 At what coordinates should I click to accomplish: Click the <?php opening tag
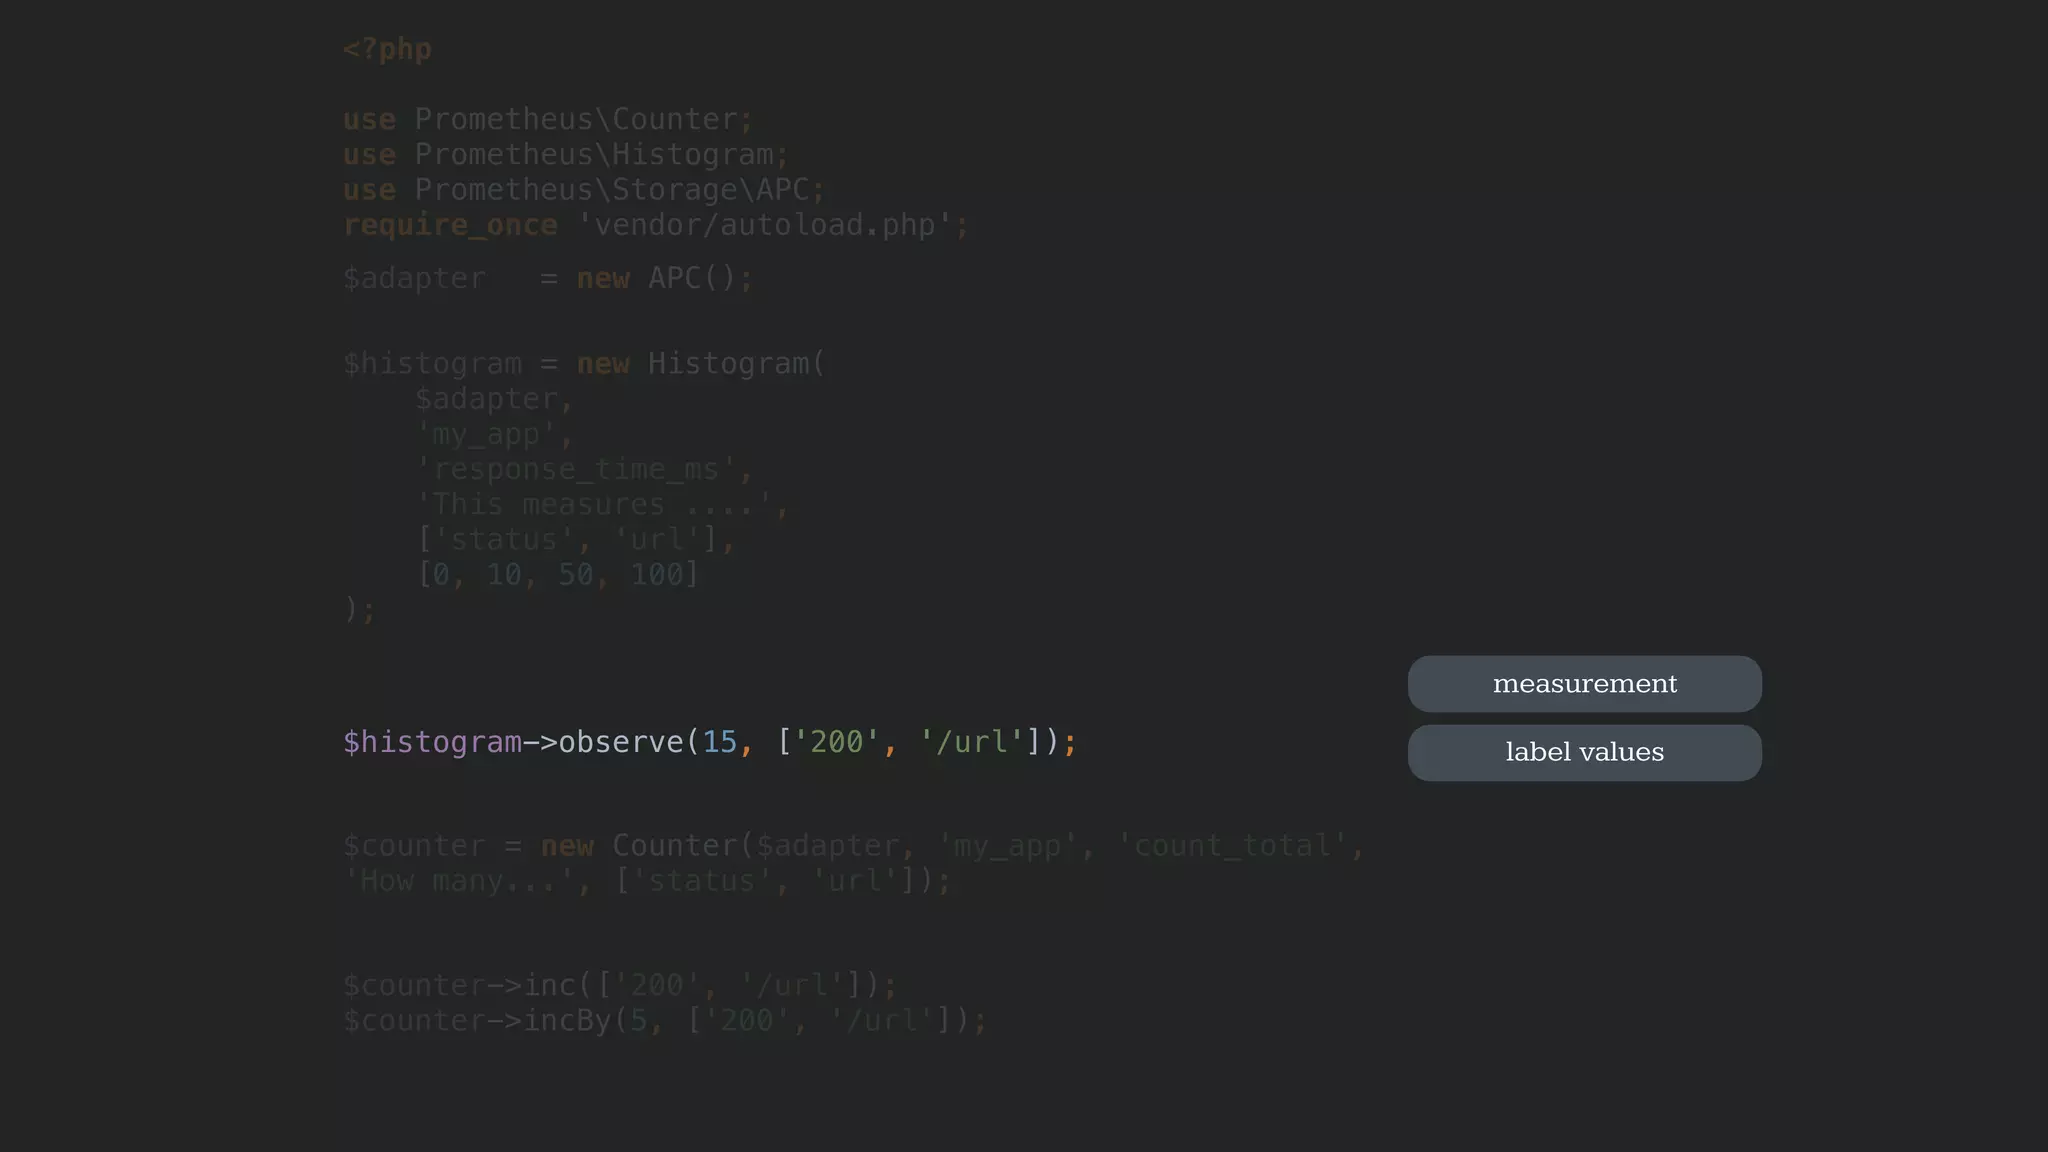pyautogui.click(x=387, y=49)
